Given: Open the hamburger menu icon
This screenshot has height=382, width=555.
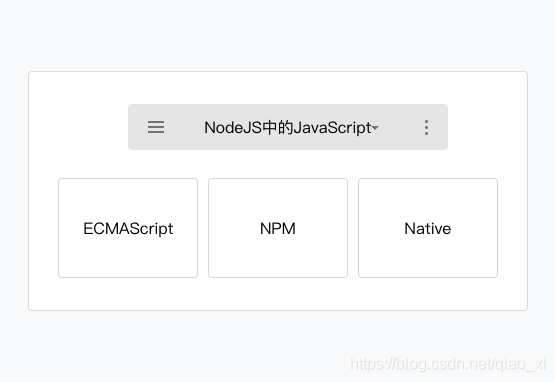Looking at the screenshot, I should tap(156, 127).
